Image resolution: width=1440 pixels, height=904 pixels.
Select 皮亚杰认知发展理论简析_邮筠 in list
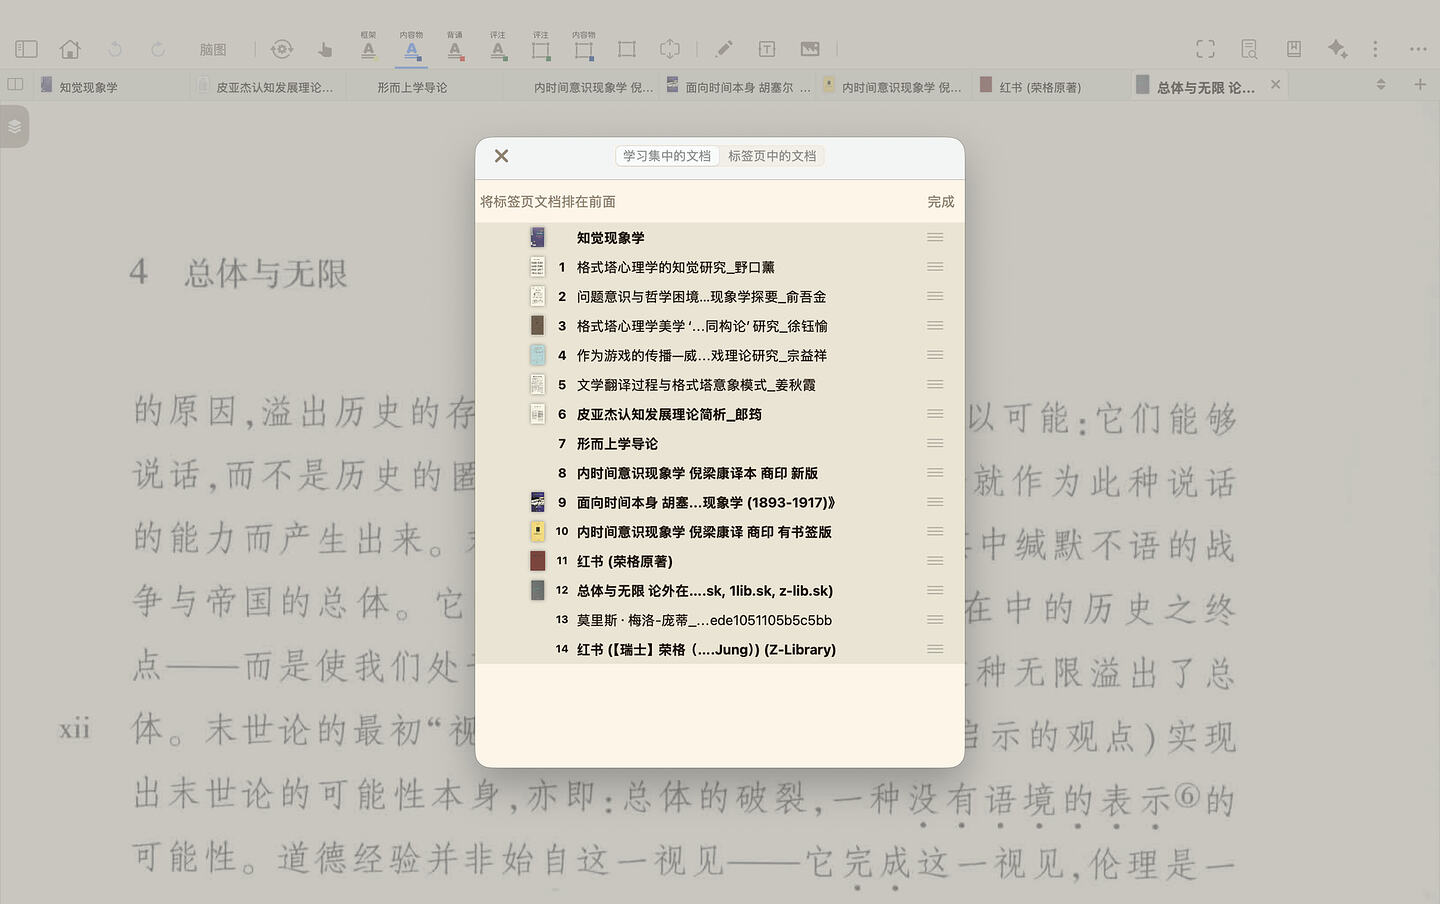[720, 414]
